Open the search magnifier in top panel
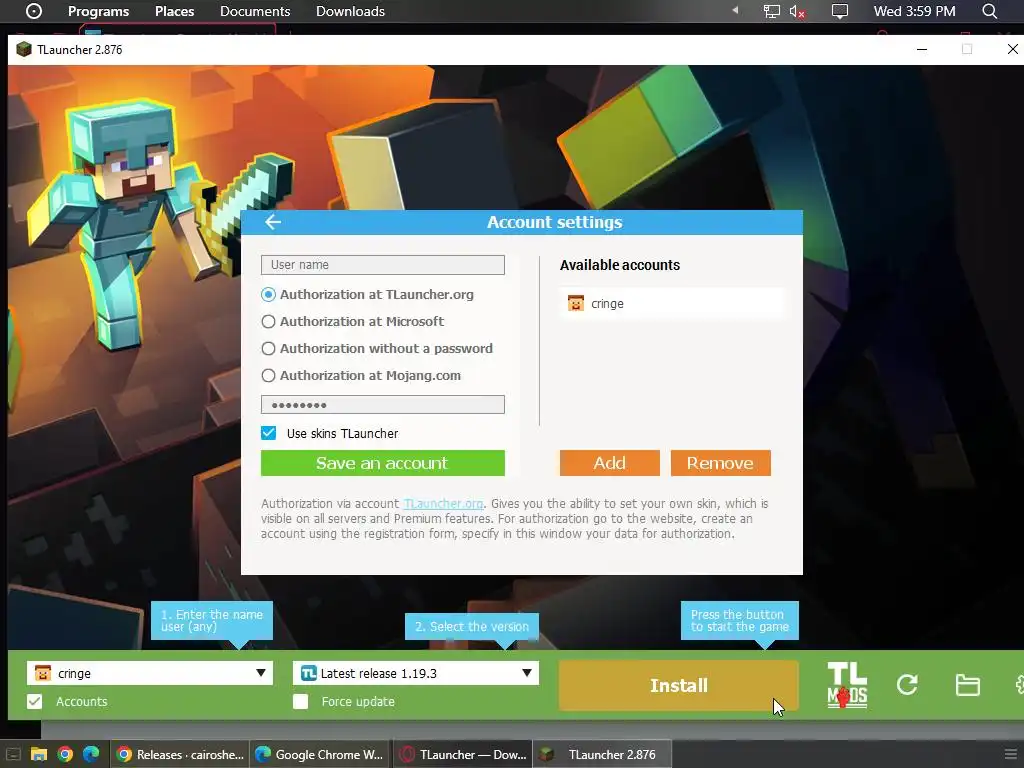The image size is (1024, 768). pos(989,11)
